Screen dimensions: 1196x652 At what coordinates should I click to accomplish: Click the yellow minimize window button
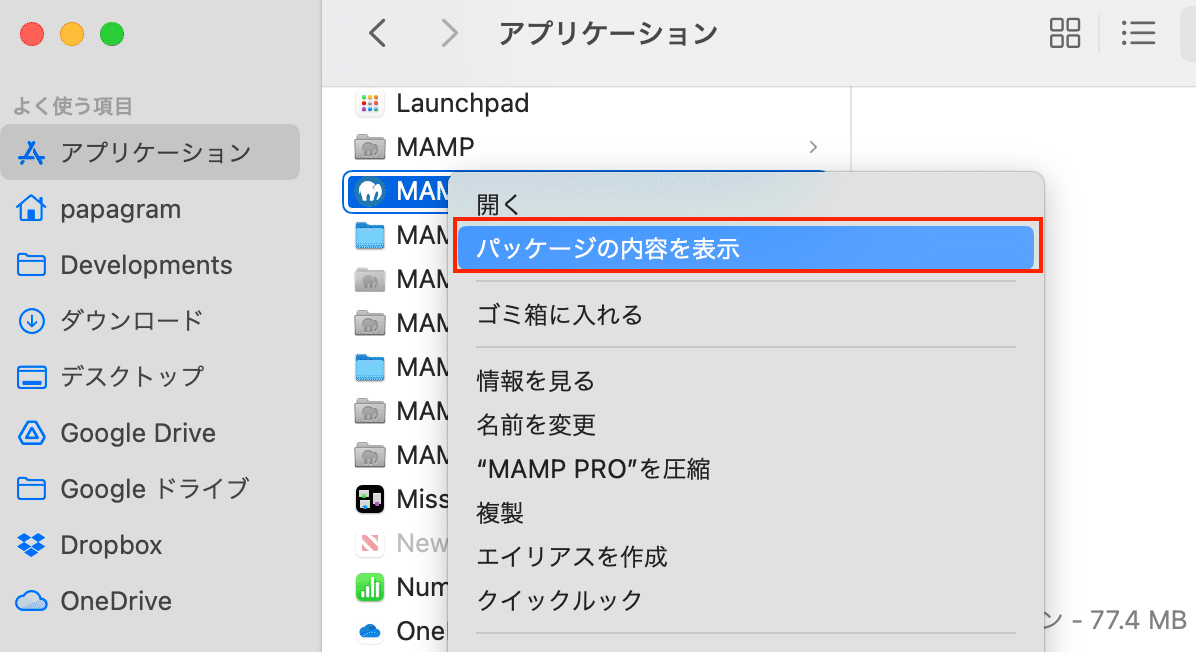click(72, 34)
